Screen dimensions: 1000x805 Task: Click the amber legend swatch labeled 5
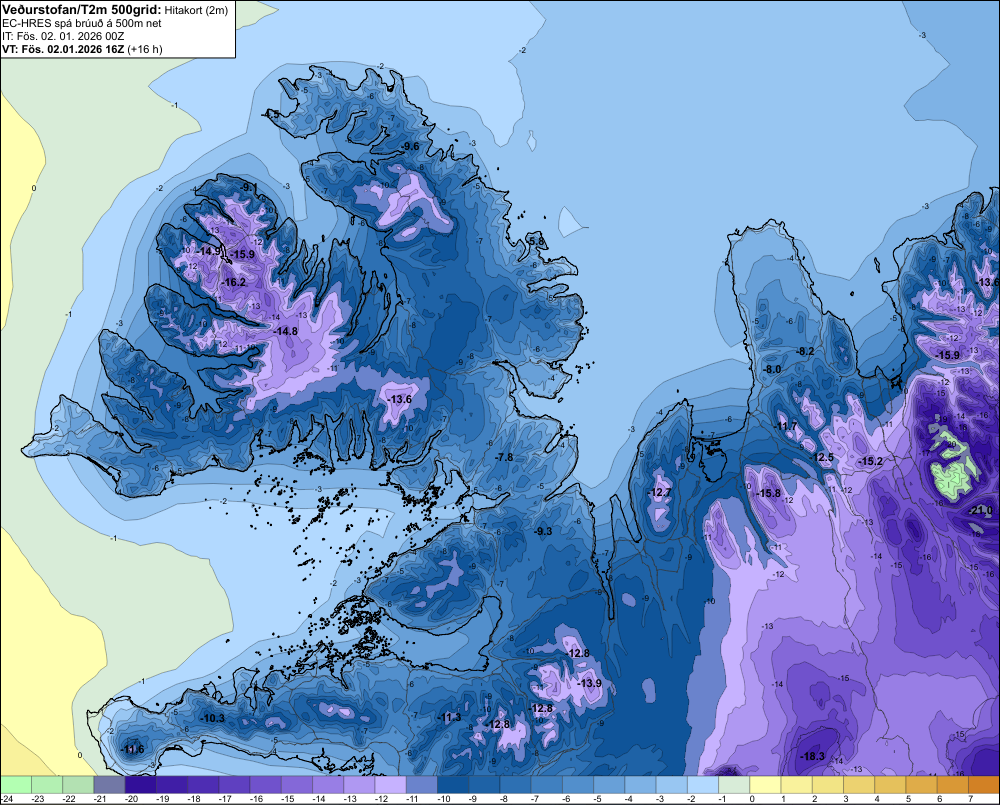[922, 784]
